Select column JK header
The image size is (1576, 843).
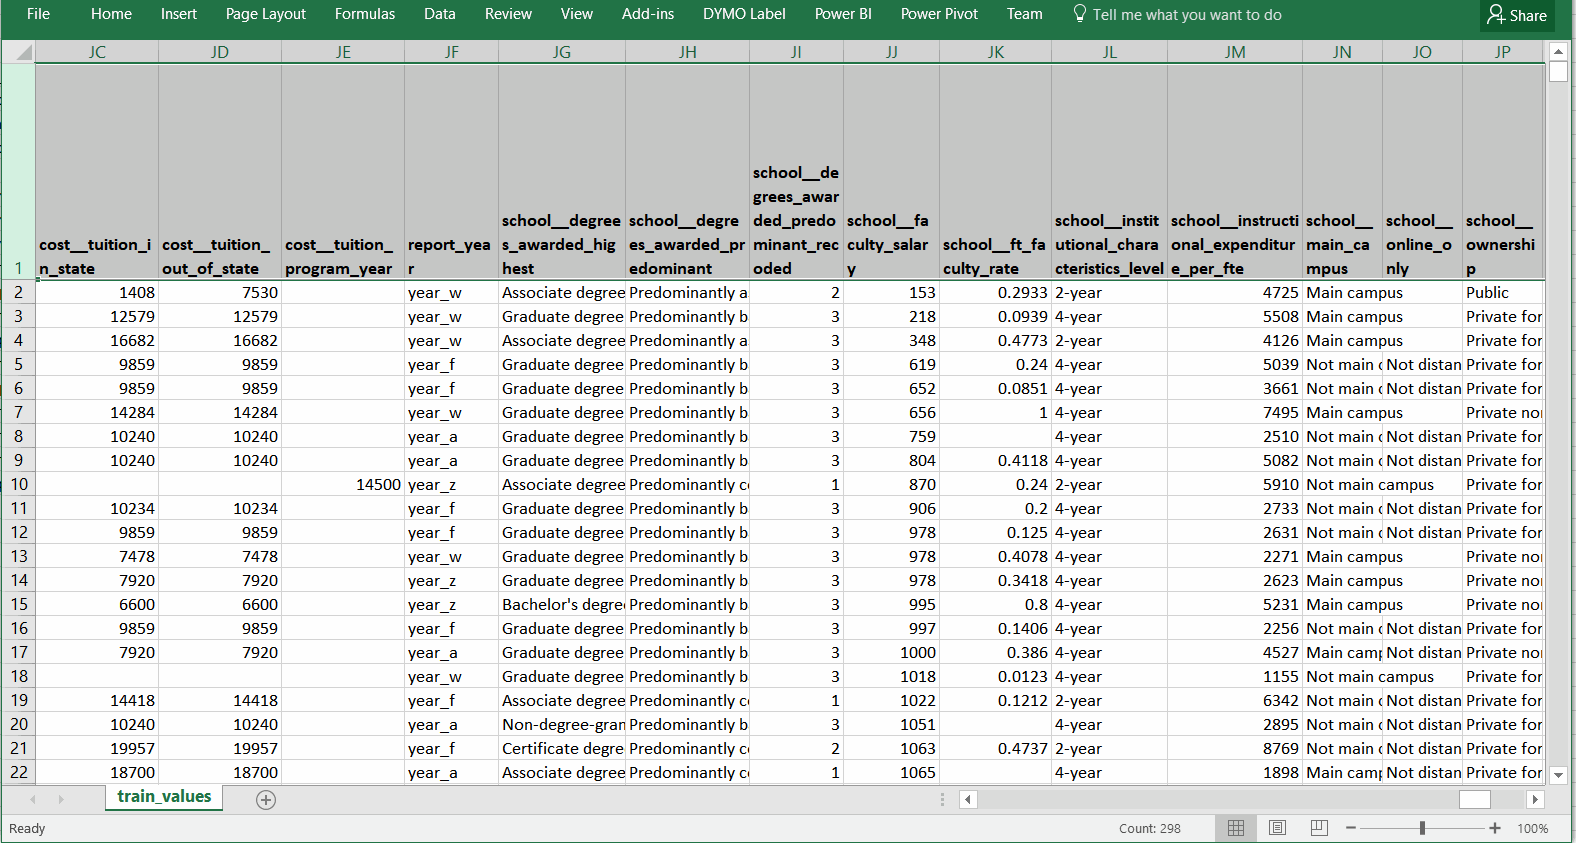[x=995, y=52]
